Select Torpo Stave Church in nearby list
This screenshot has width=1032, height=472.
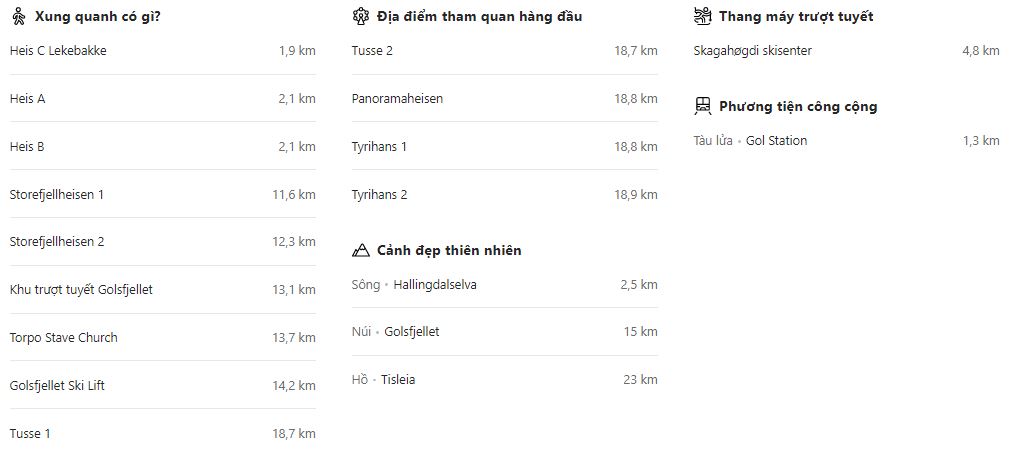(64, 338)
